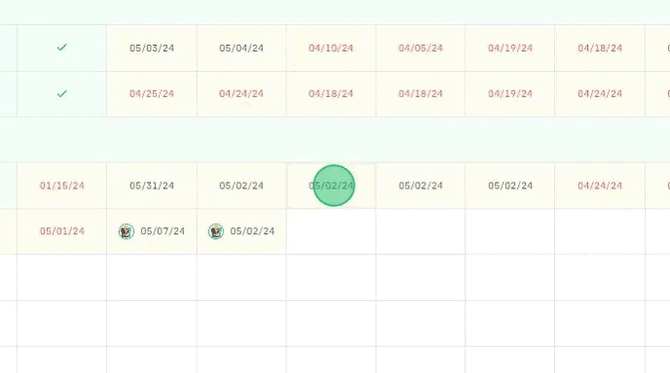Select the 05/07/24 date text
The height and width of the screenshot is (373, 670).
click(162, 231)
